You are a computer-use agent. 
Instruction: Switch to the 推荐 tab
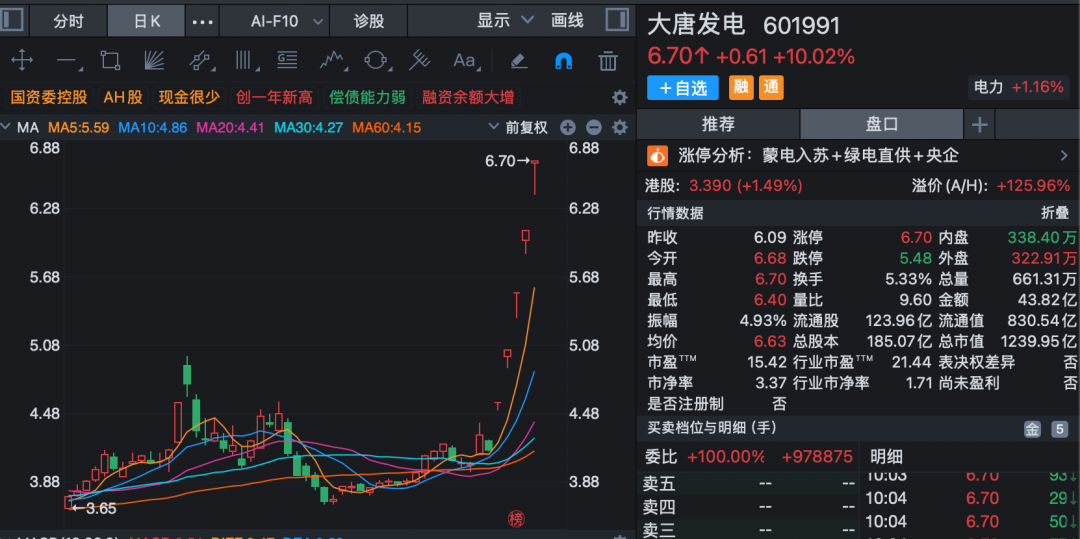point(718,125)
